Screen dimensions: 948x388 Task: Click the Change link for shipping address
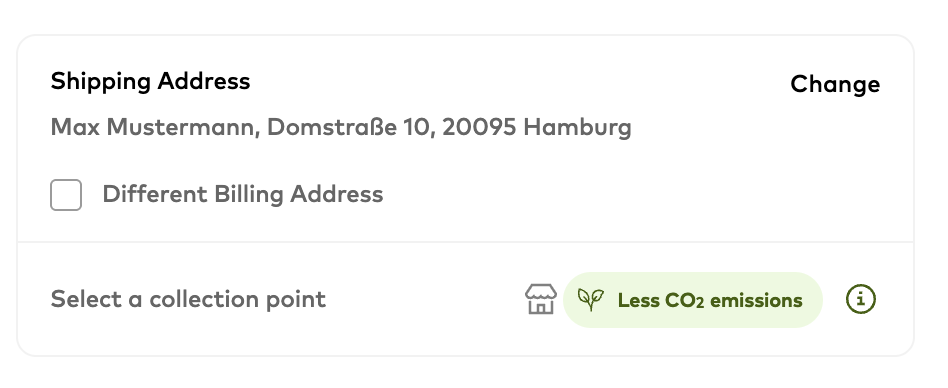(x=835, y=85)
